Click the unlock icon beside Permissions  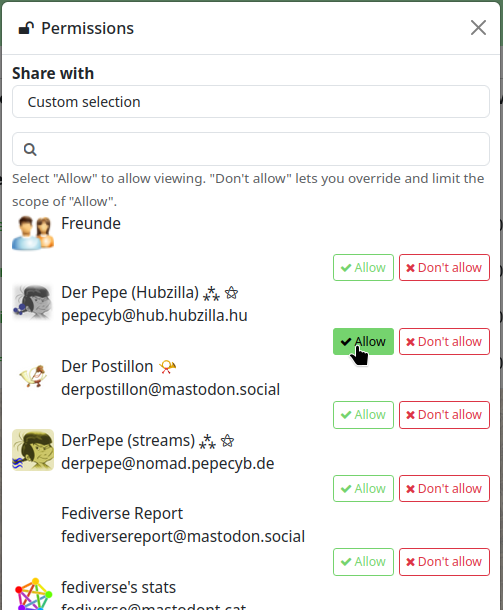coord(26,28)
